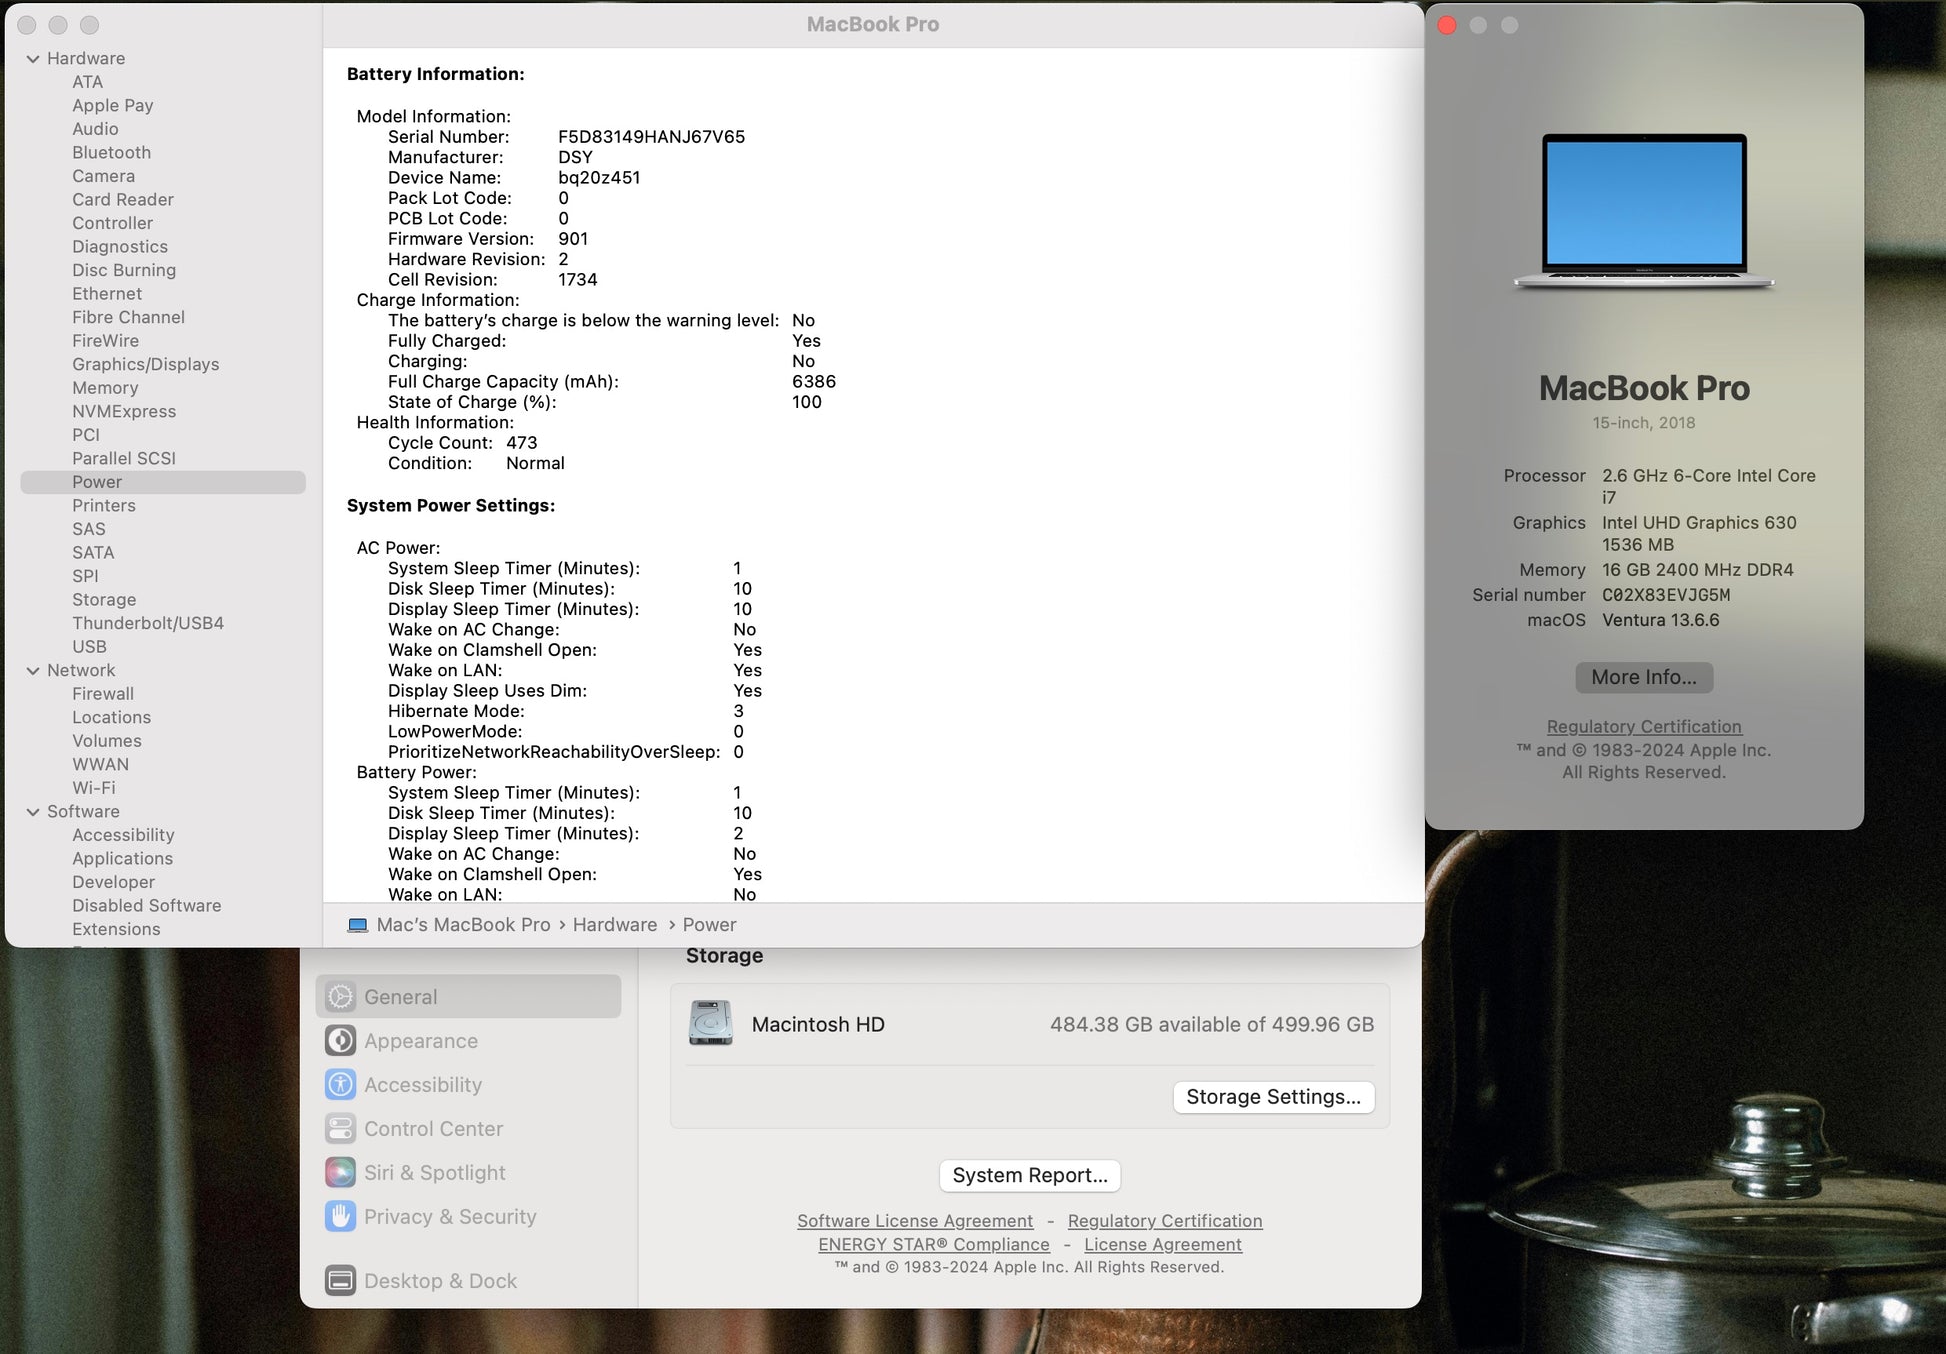Click the Appearance icon in sidebar
This screenshot has height=1354, width=1946.
340,1041
